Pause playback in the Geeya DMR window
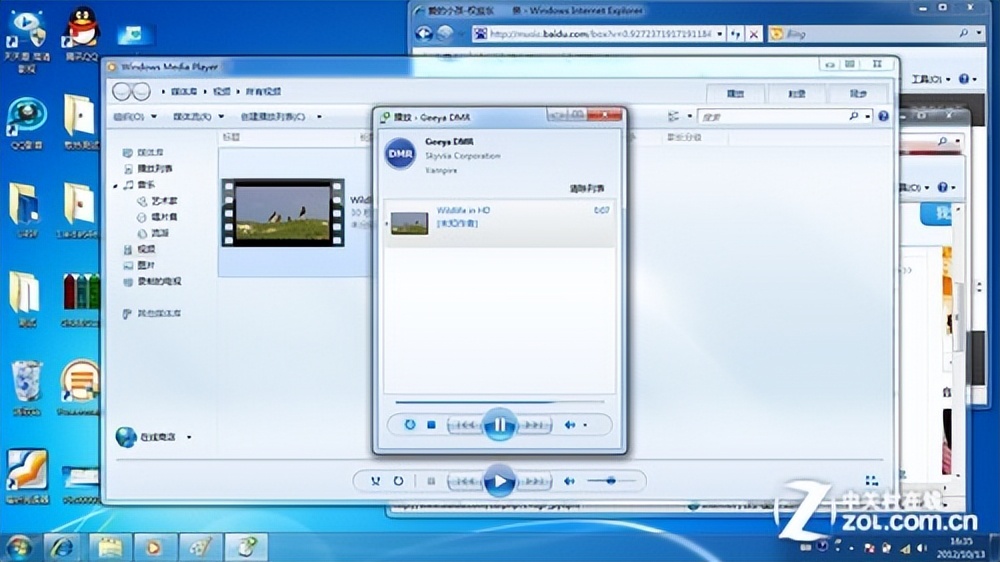Screen dimensions: 1000x562 (499, 425)
